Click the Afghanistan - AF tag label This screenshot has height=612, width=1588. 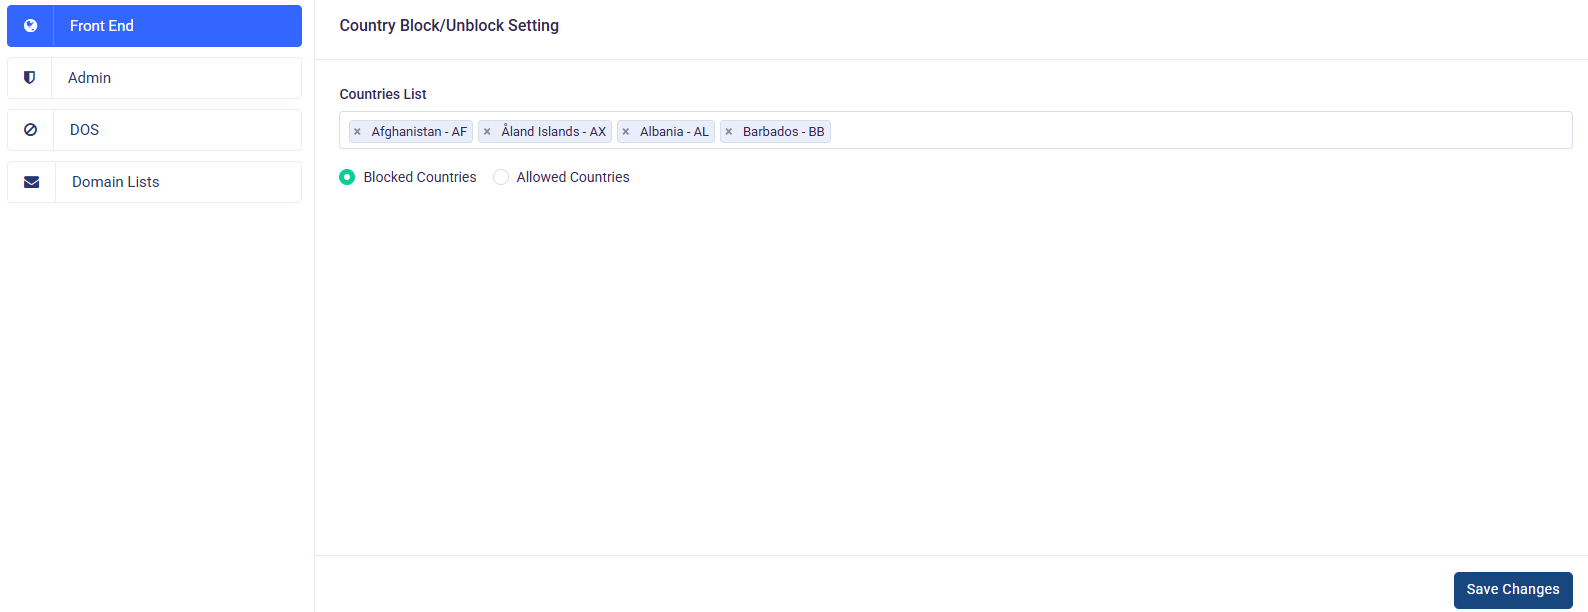click(419, 132)
